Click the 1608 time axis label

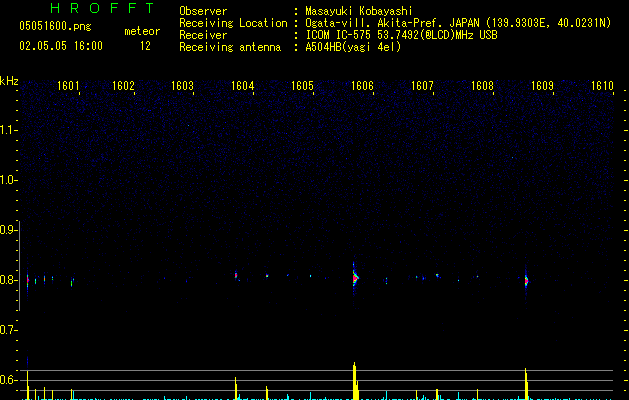pyautogui.click(x=482, y=86)
